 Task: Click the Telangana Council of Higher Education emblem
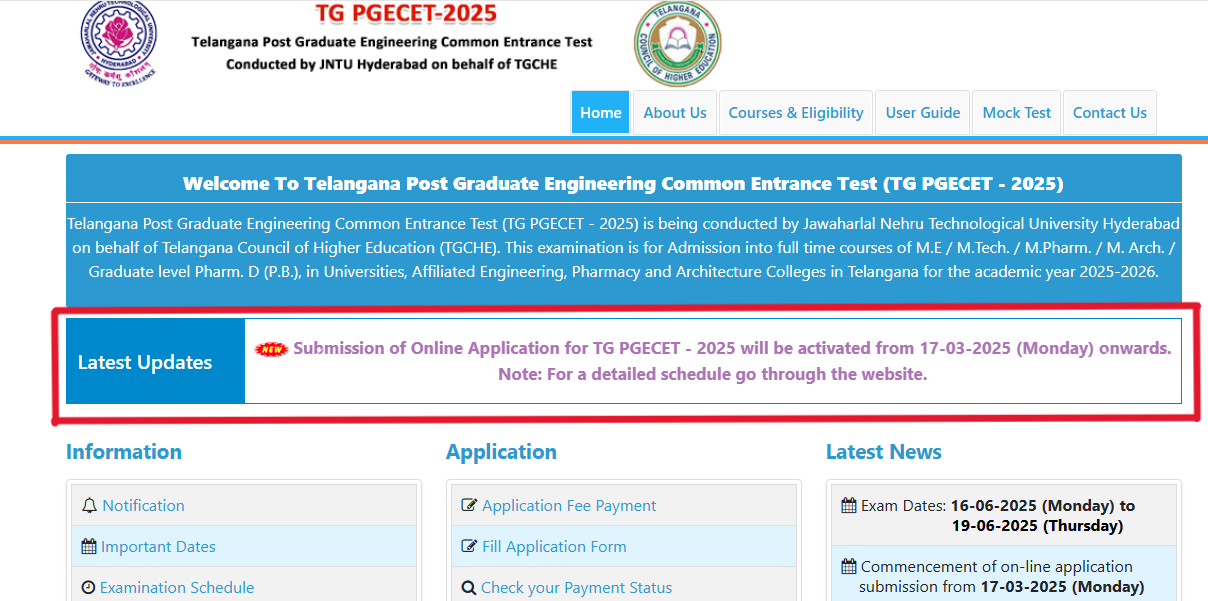pos(677,43)
